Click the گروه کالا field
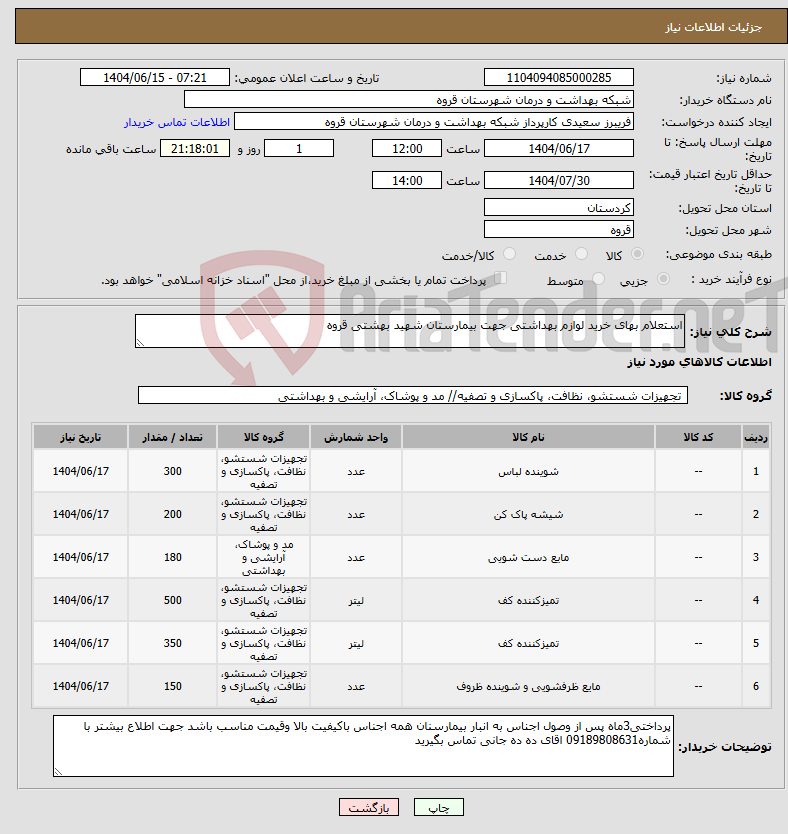The width and height of the screenshot is (788, 834). [413, 395]
